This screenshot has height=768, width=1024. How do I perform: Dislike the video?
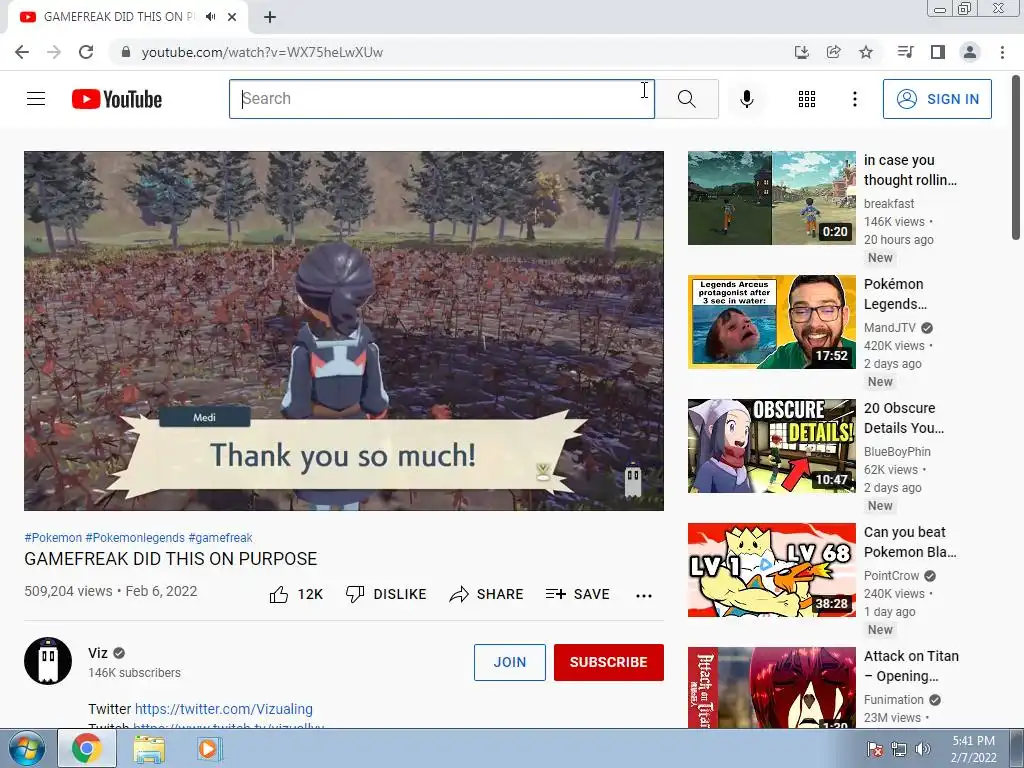tap(386, 594)
